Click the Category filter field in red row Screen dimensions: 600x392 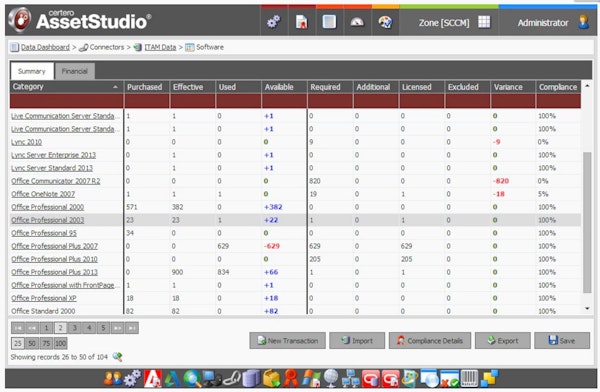click(66, 101)
